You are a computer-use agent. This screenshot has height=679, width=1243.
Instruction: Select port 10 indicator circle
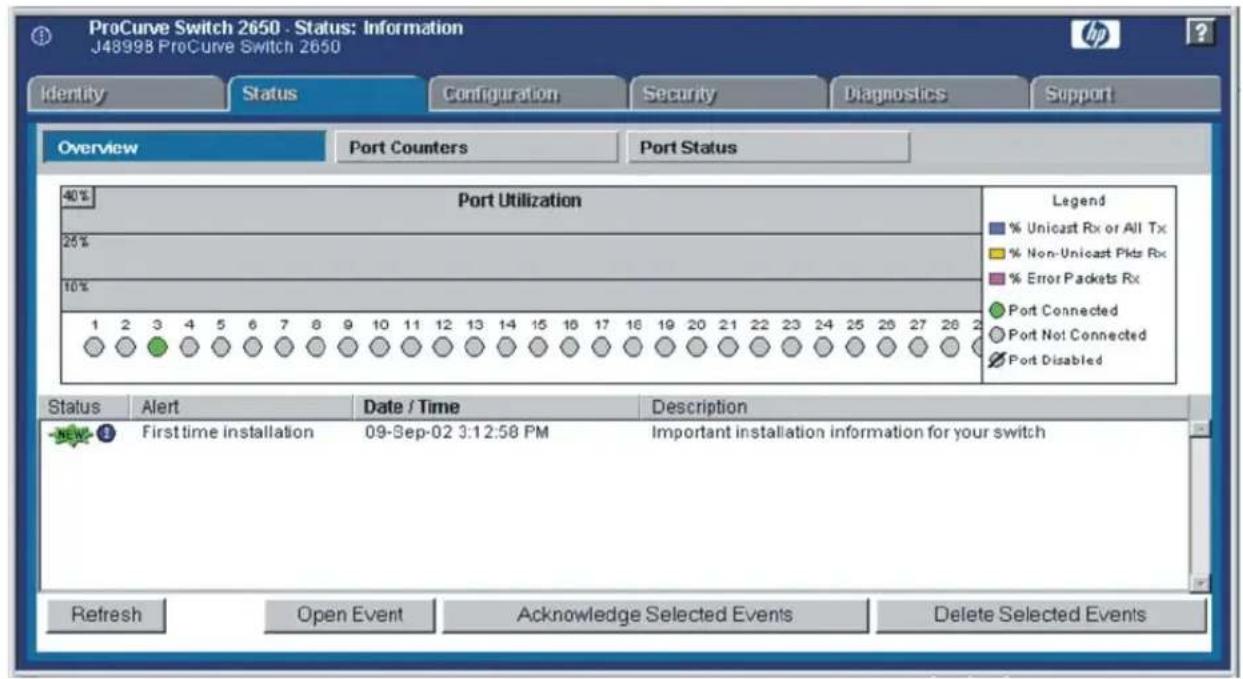click(380, 347)
